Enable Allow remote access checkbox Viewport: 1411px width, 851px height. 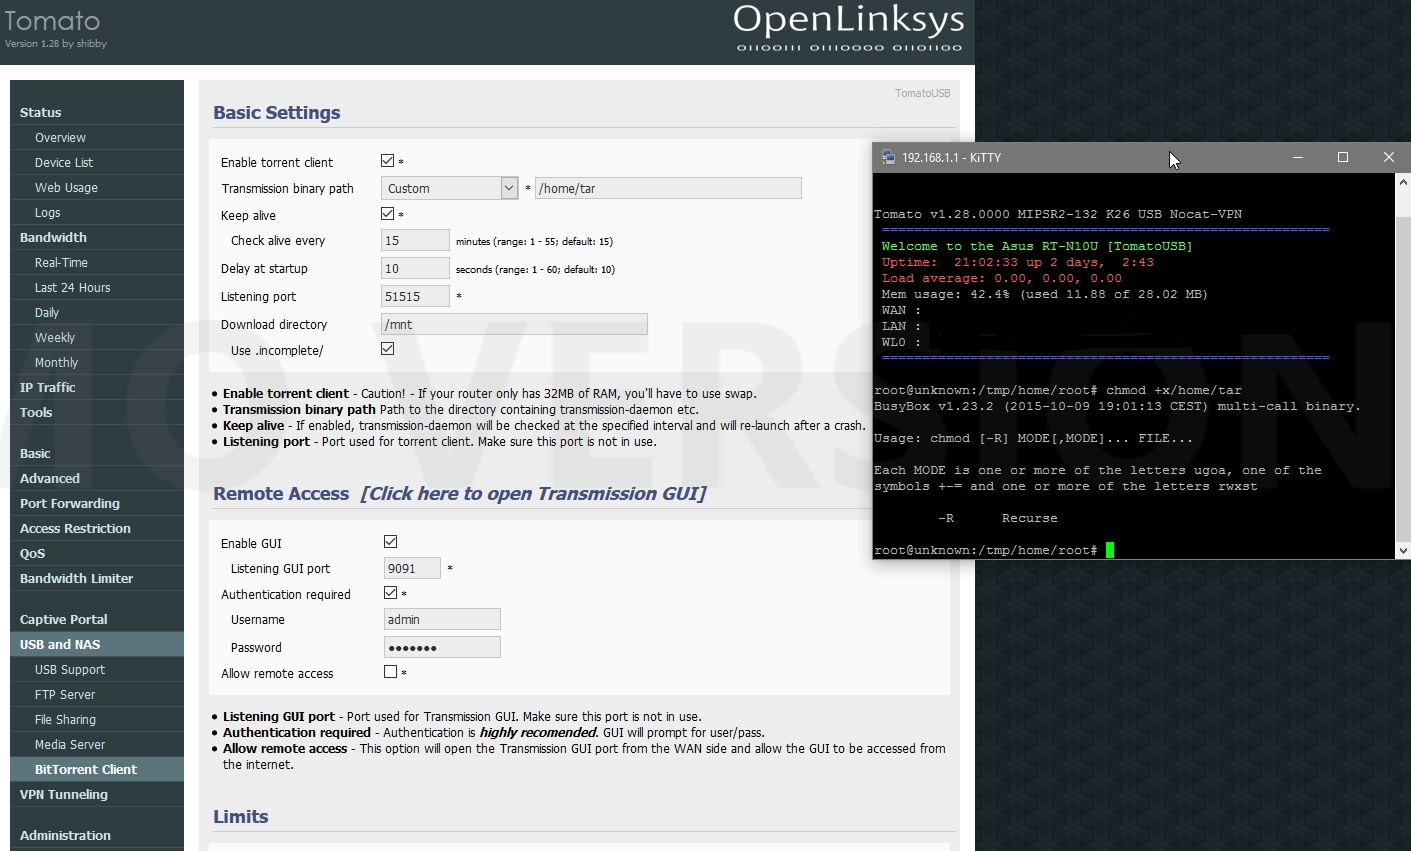(391, 672)
